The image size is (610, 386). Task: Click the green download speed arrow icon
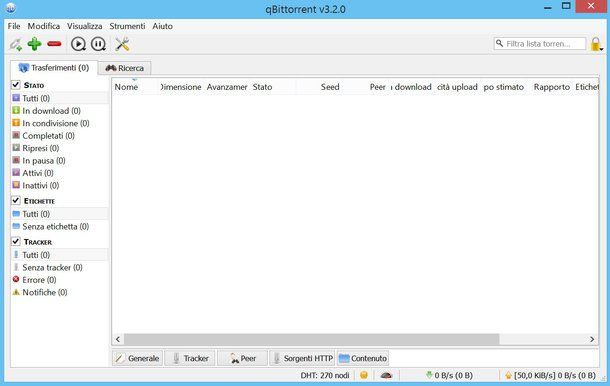429,375
